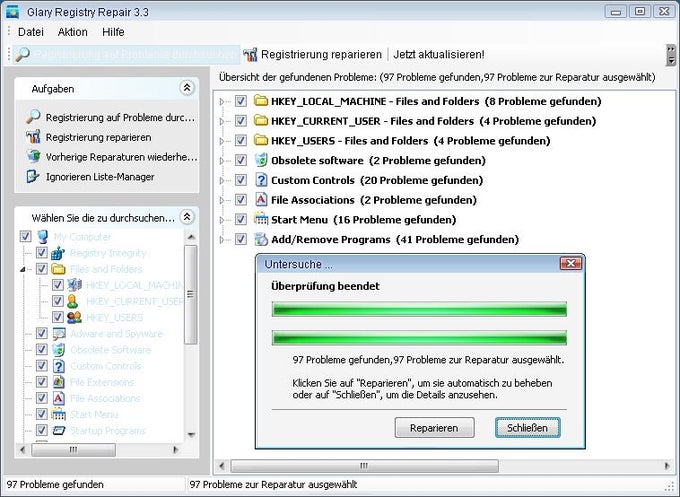The width and height of the screenshot is (680, 497).
Task: Expand the HKEY_LOCAL_MACHINE results row
Action: click(x=222, y=101)
